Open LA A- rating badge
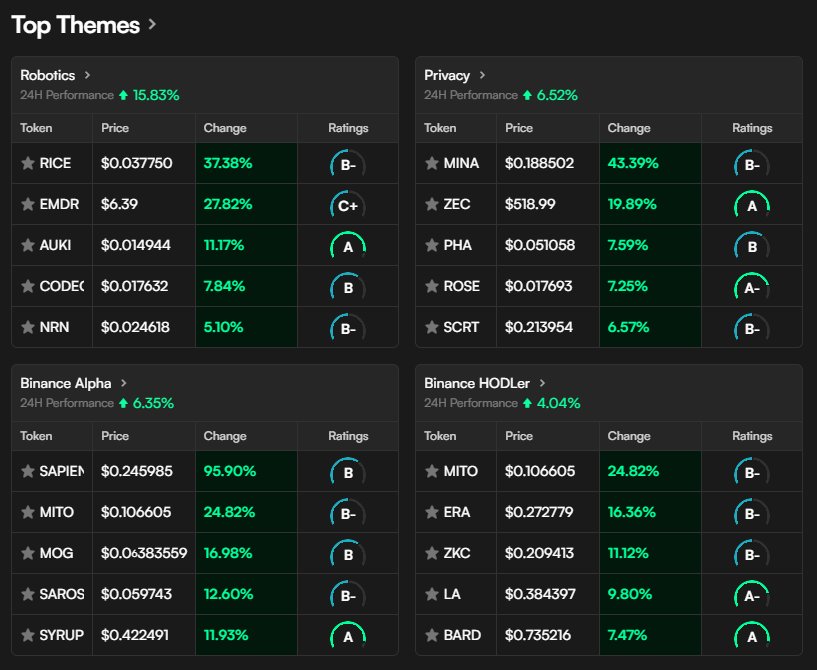 coord(752,595)
